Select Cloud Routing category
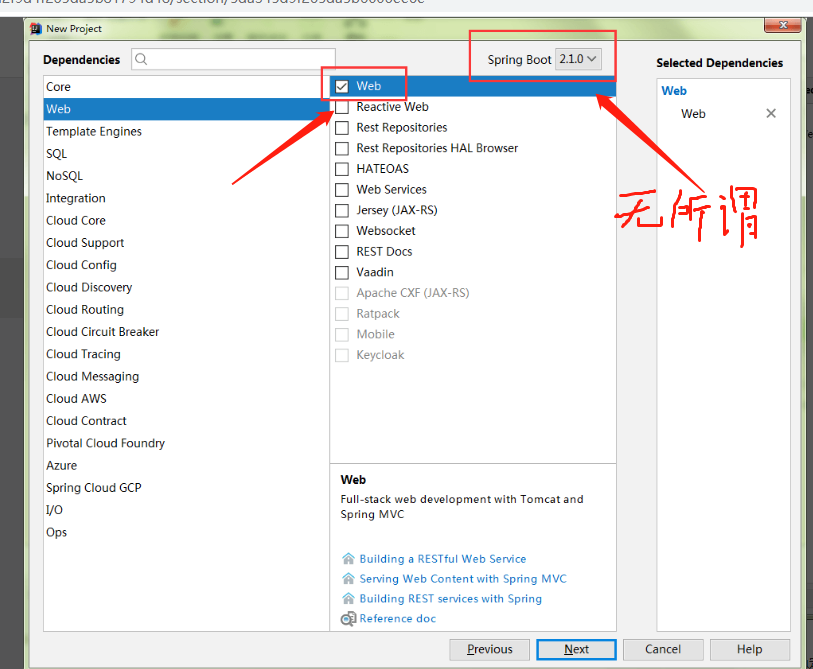813x669 pixels. (186, 310)
